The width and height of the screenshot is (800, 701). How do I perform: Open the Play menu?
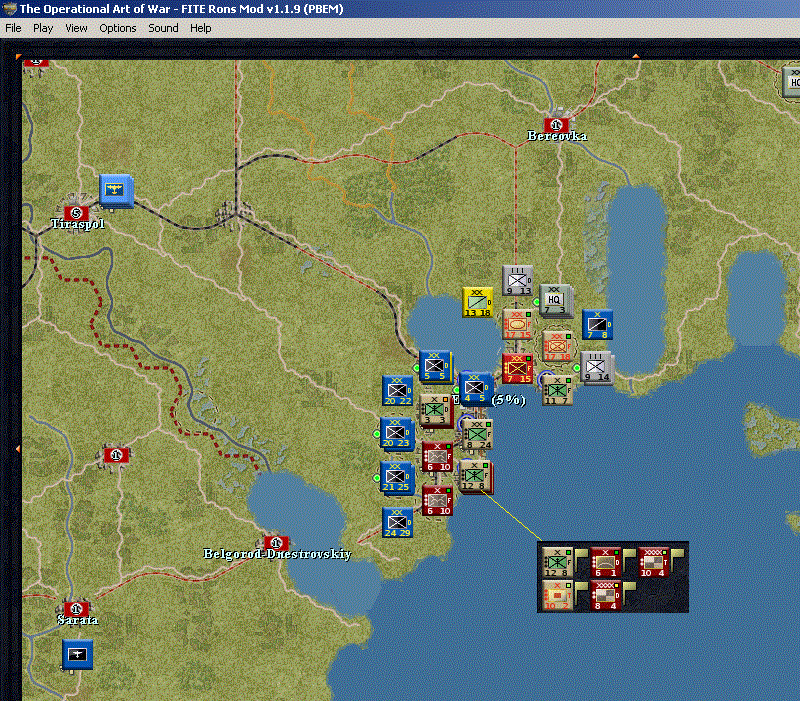43,28
